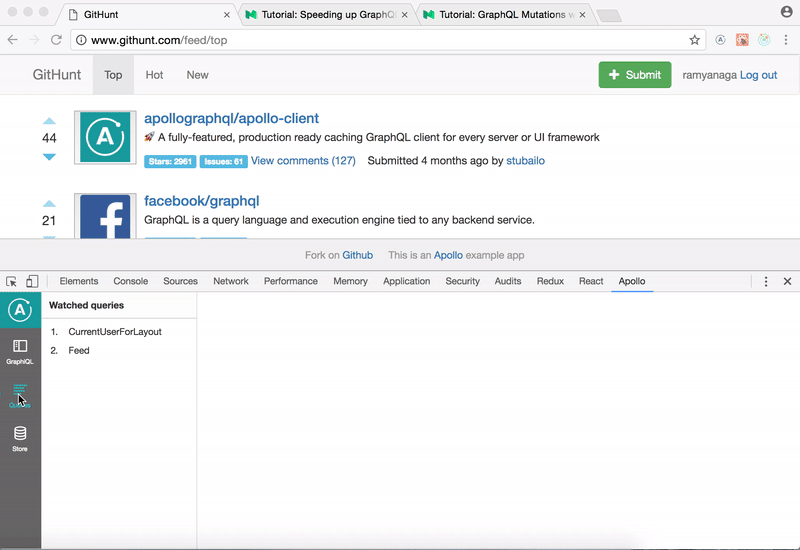Viewport: 800px width, 550px height.
Task: Switch to the Elements DevTools tab
Action: (79, 281)
